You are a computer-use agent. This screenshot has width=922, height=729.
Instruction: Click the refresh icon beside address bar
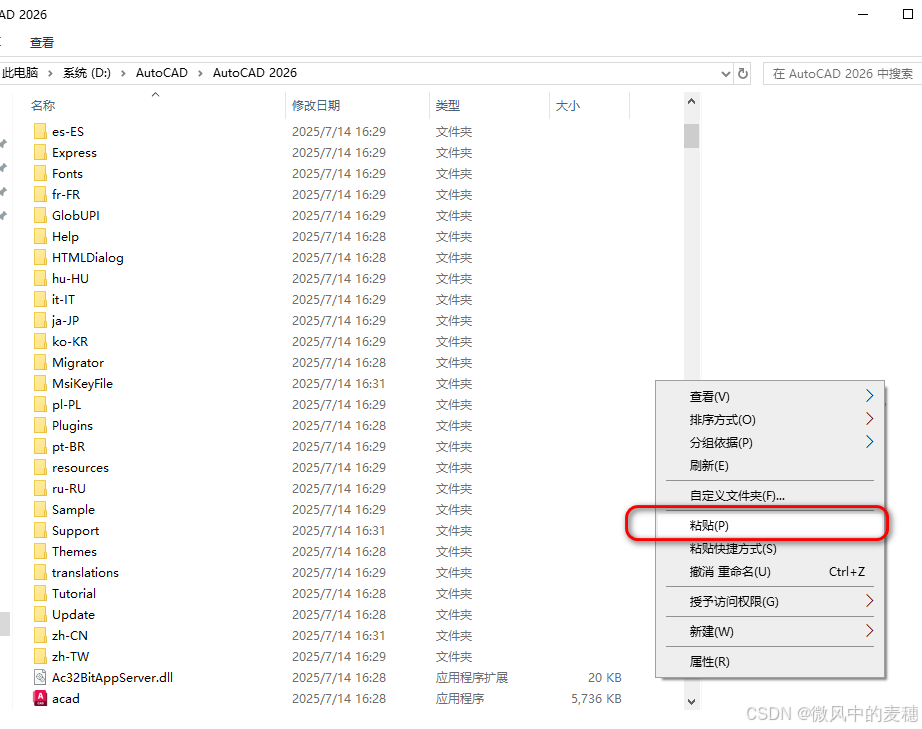[743, 73]
